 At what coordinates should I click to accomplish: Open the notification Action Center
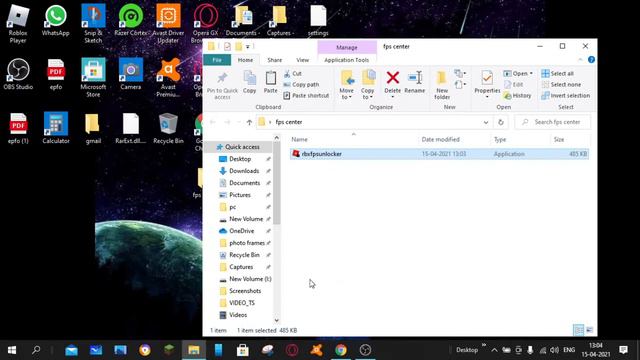click(623, 350)
